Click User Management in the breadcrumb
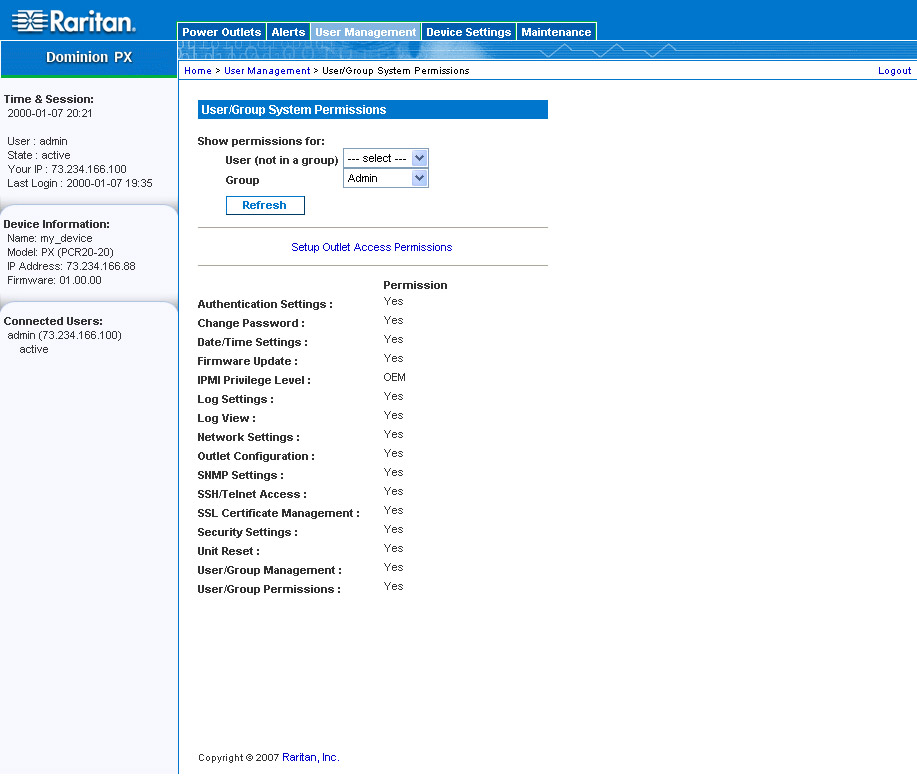 pos(267,71)
